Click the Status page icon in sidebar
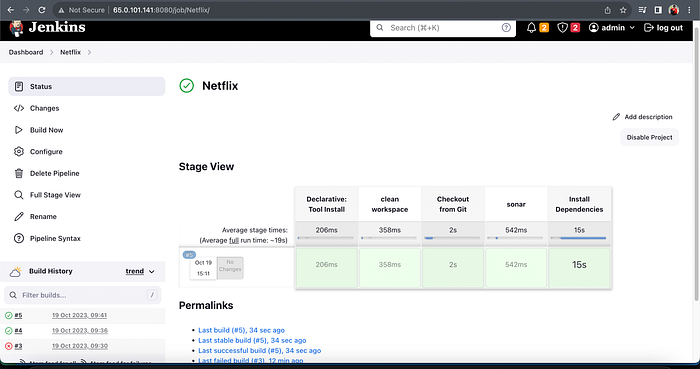700x369 pixels. point(19,86)
